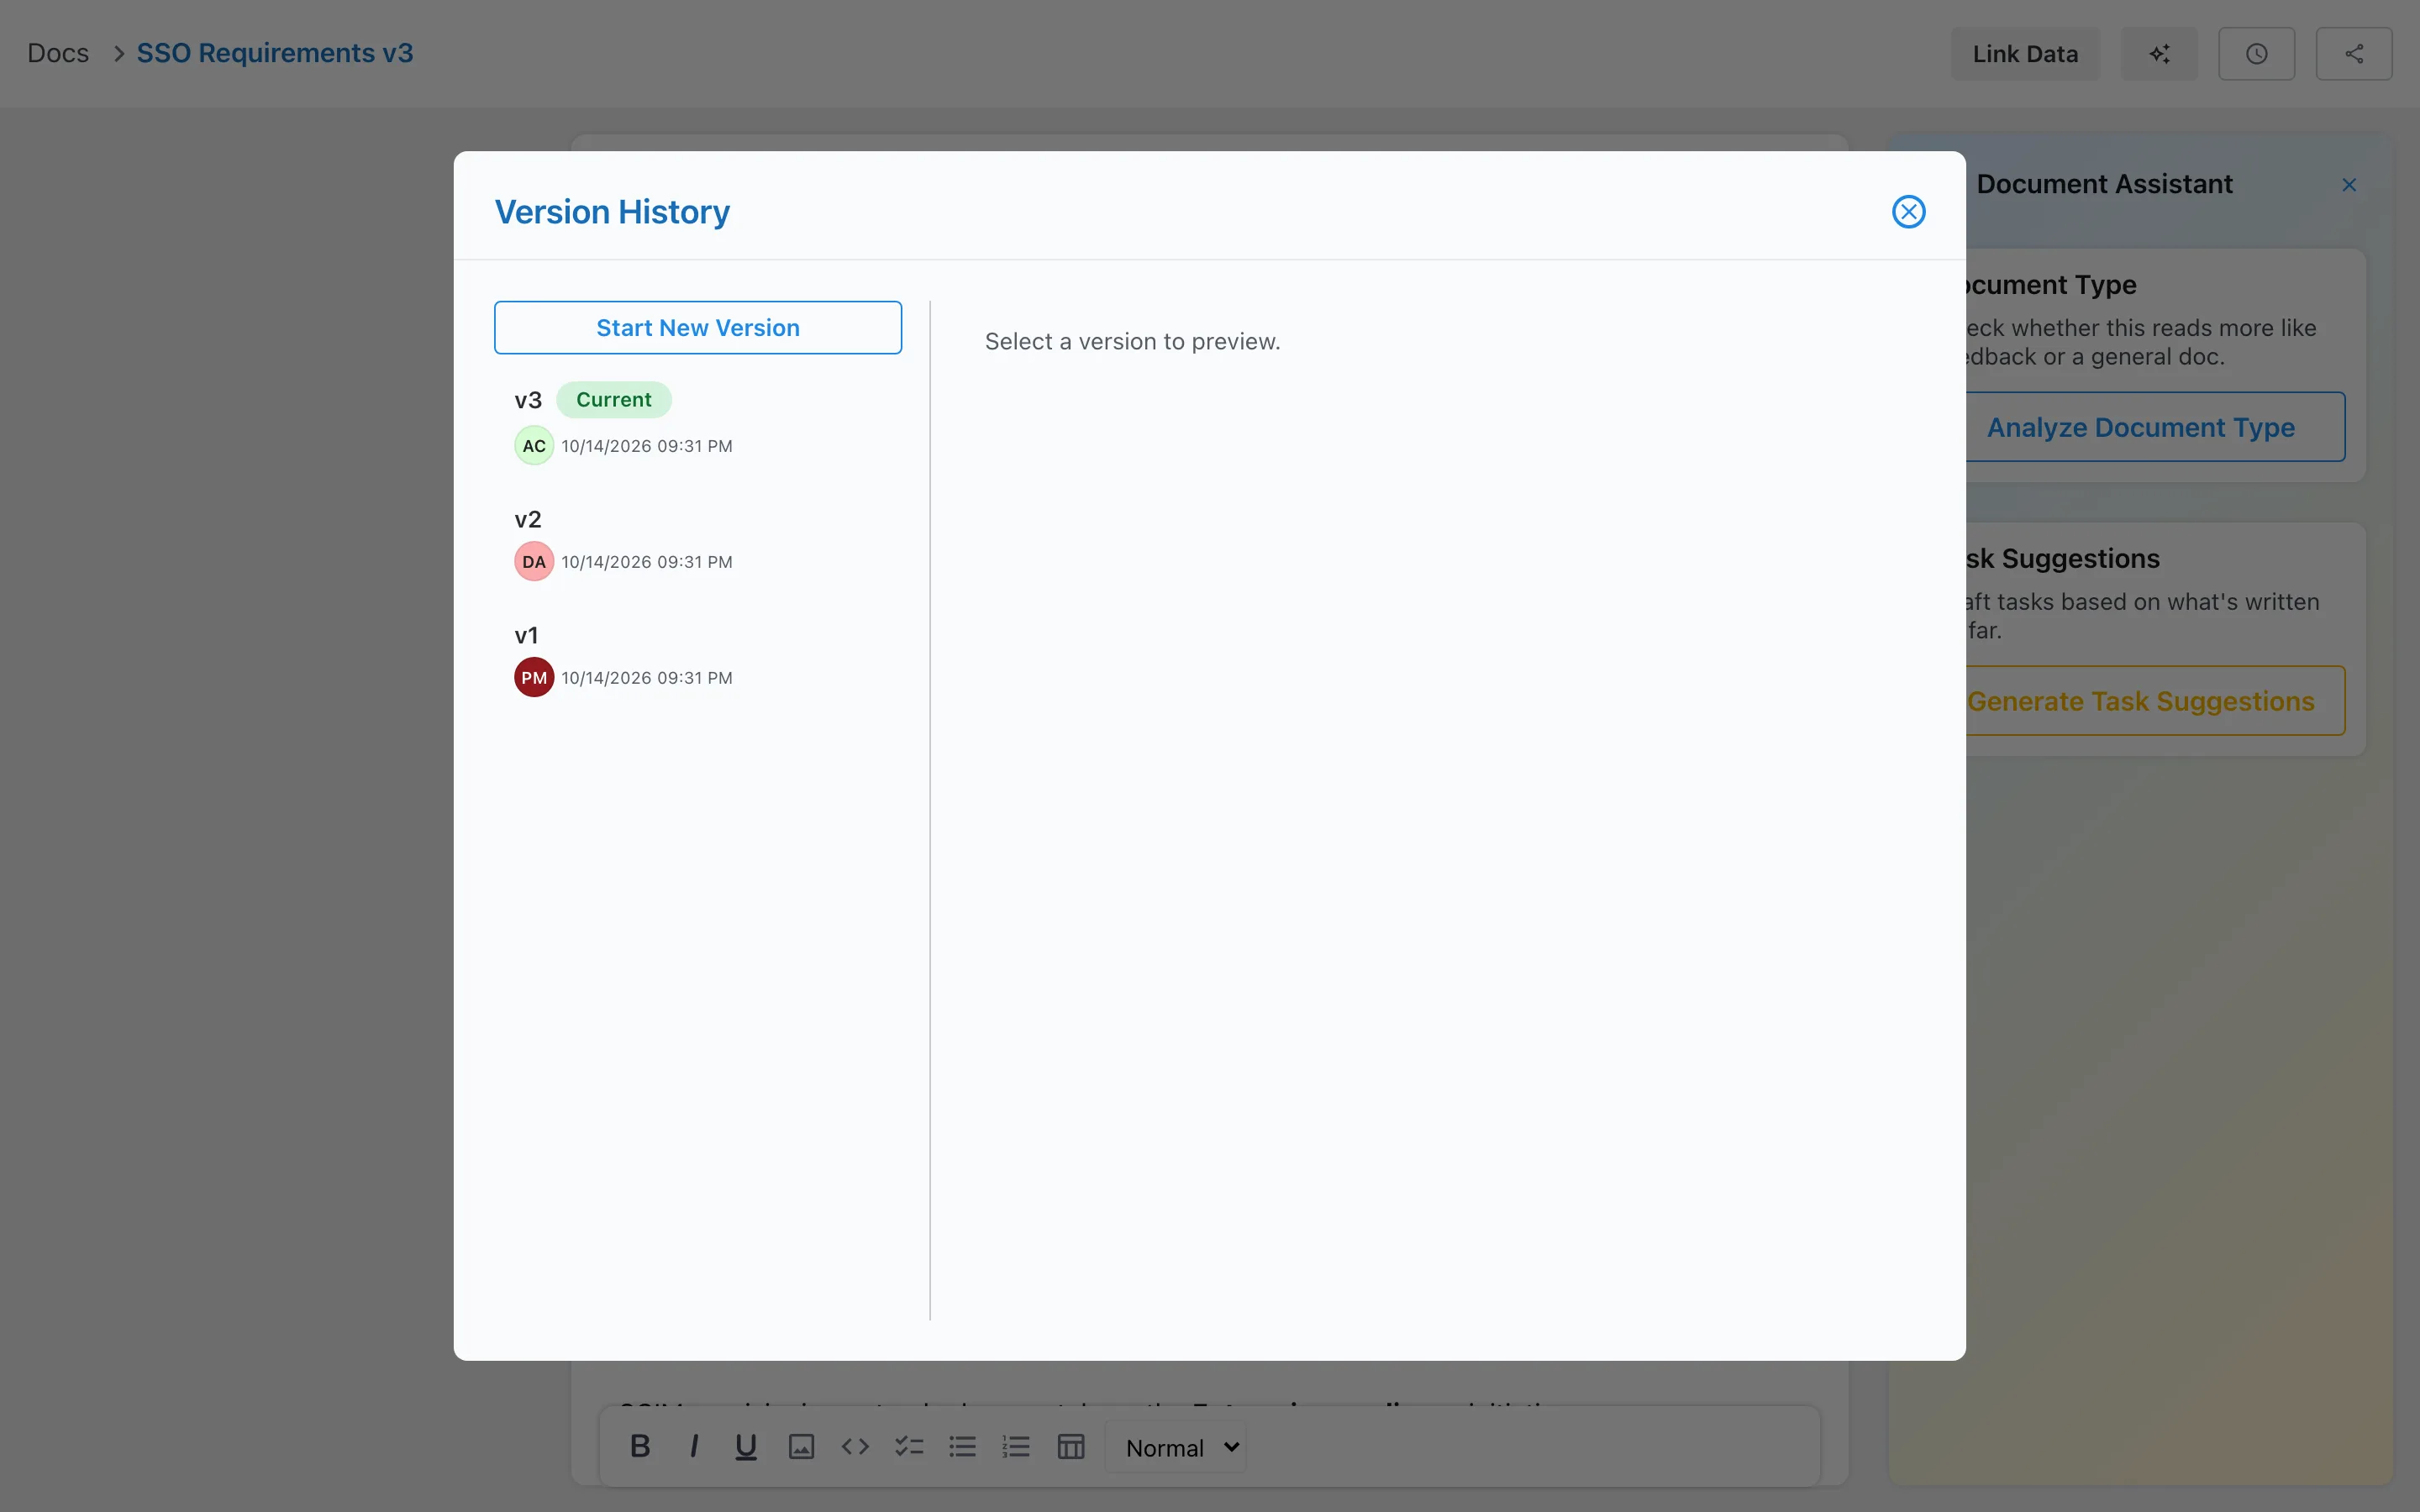The height and width of the screenshot is (1512, 2420).
Task: Click the PM avatar on v1
Action: click(534, 678)
